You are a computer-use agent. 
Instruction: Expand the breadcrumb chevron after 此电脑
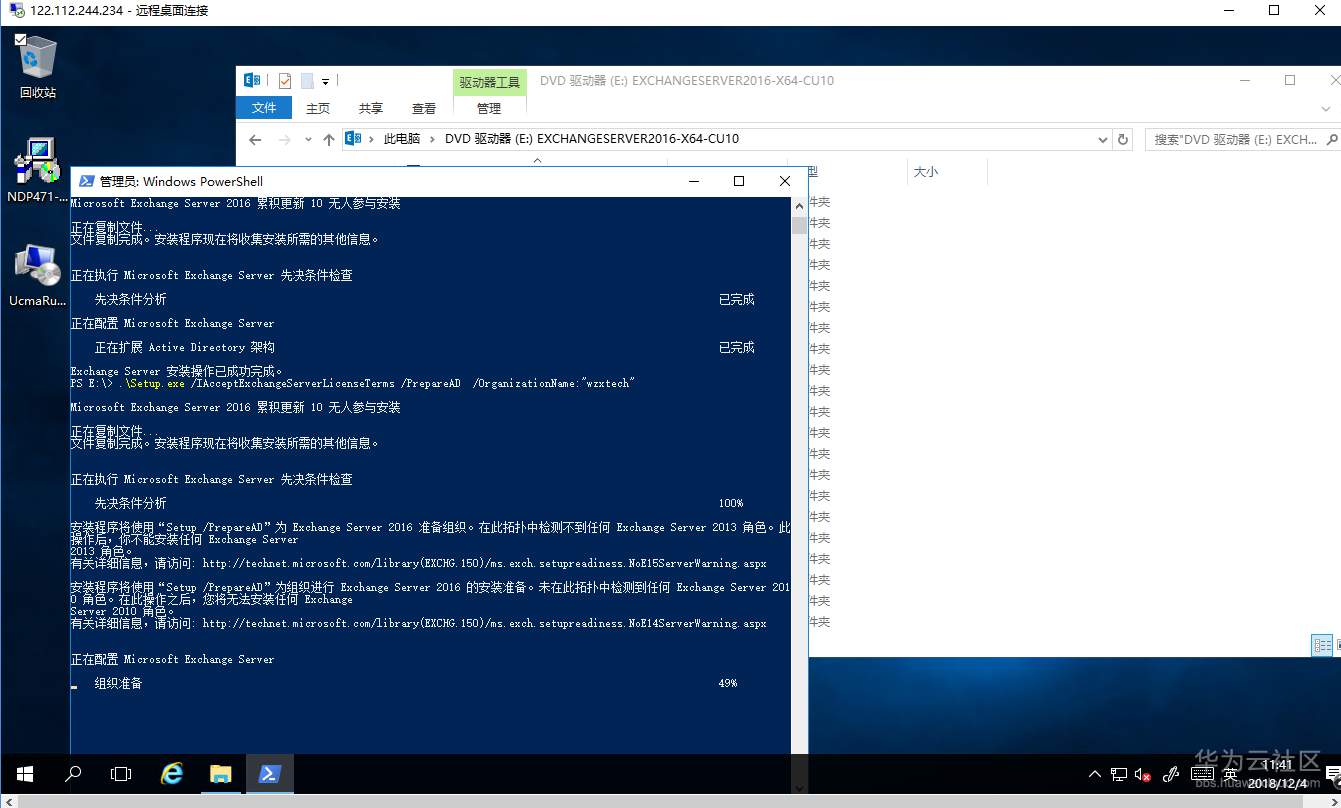[x=433, y=139]
